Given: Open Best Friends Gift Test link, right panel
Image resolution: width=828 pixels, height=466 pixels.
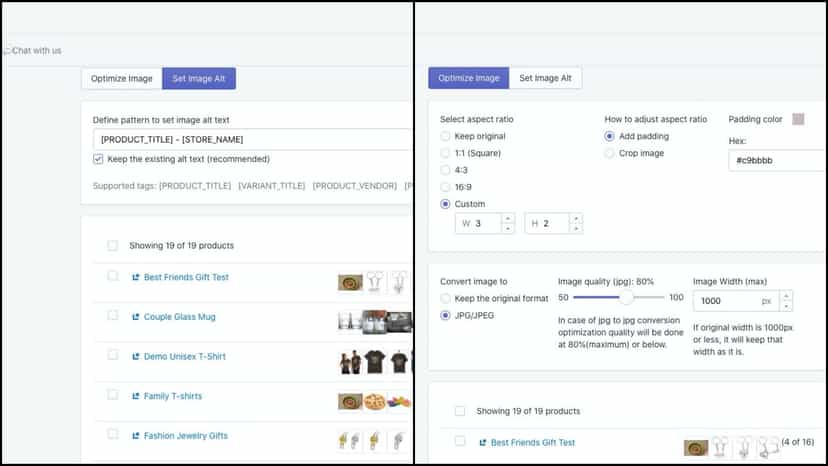Looking at the screenshot, I should pyautogui.click(x=533, y=443).
